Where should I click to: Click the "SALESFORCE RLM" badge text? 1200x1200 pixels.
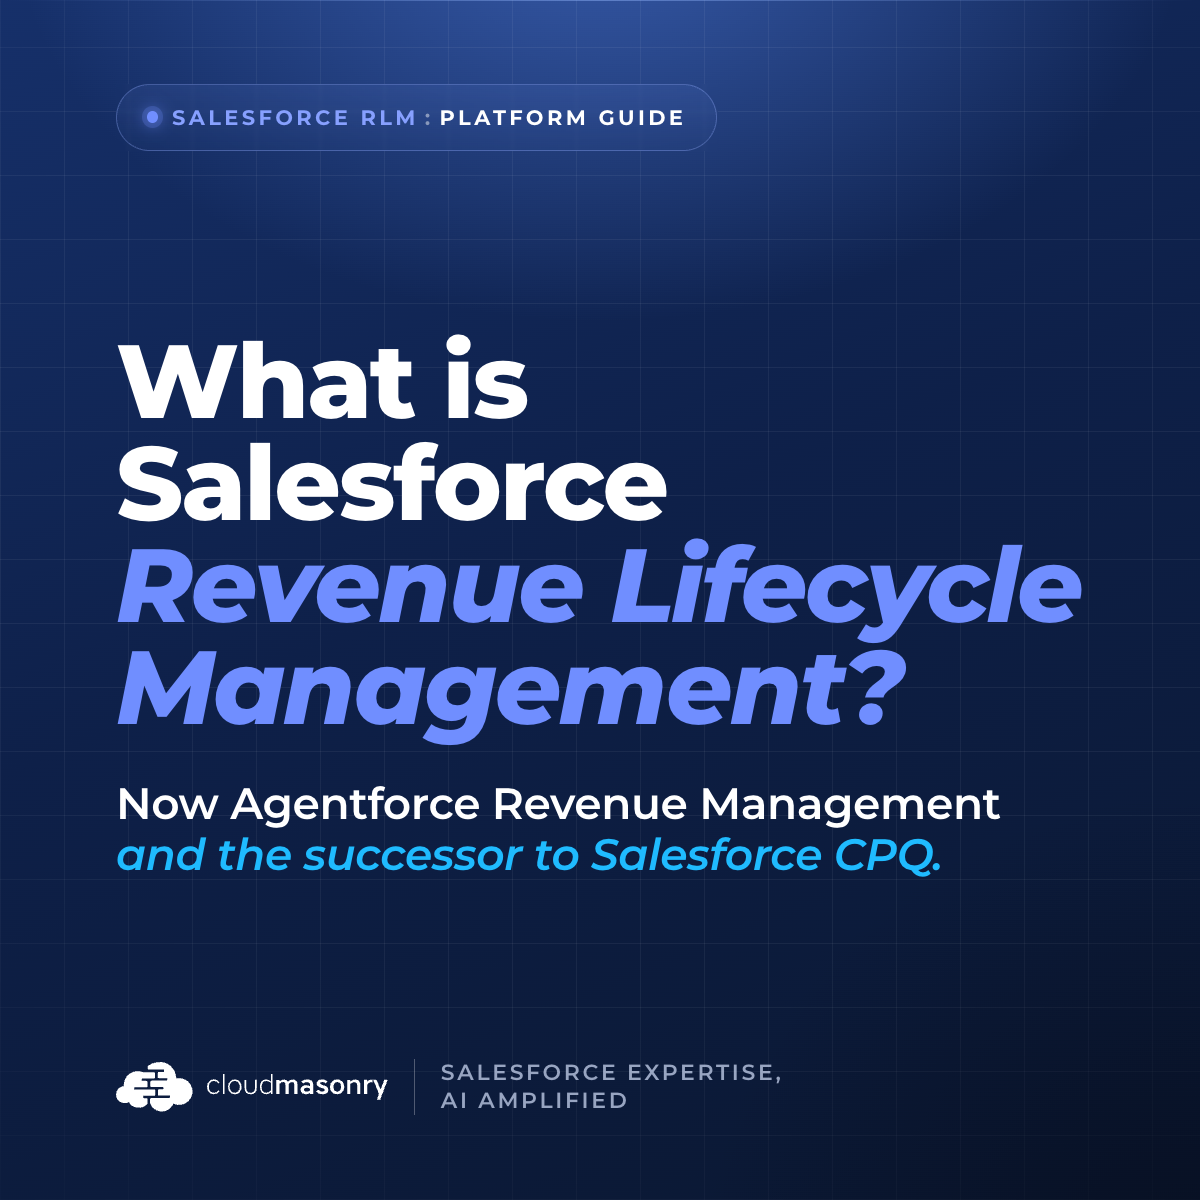coord(294,118)
